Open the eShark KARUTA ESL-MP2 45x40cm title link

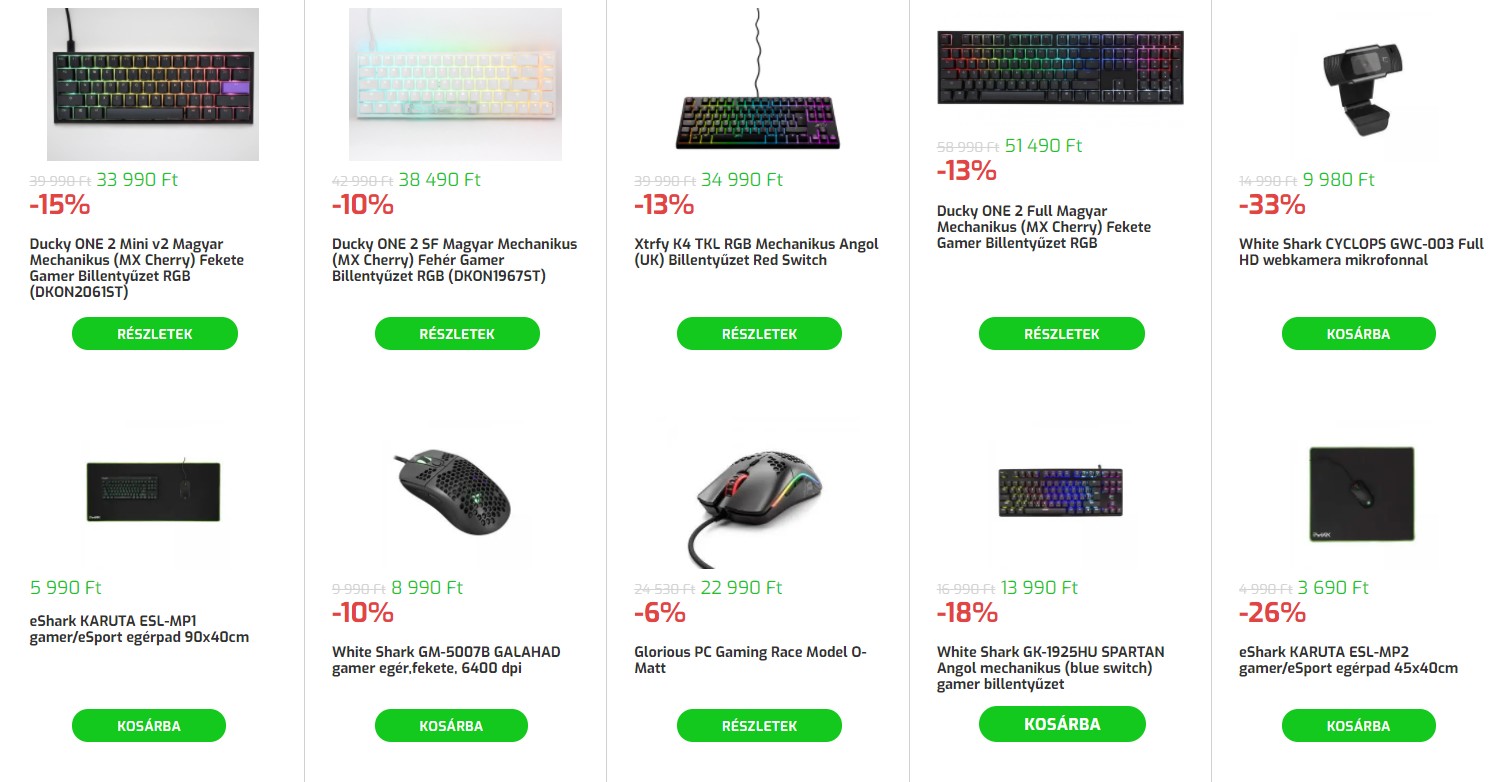pyautogui.click(x=1348, y=660)
